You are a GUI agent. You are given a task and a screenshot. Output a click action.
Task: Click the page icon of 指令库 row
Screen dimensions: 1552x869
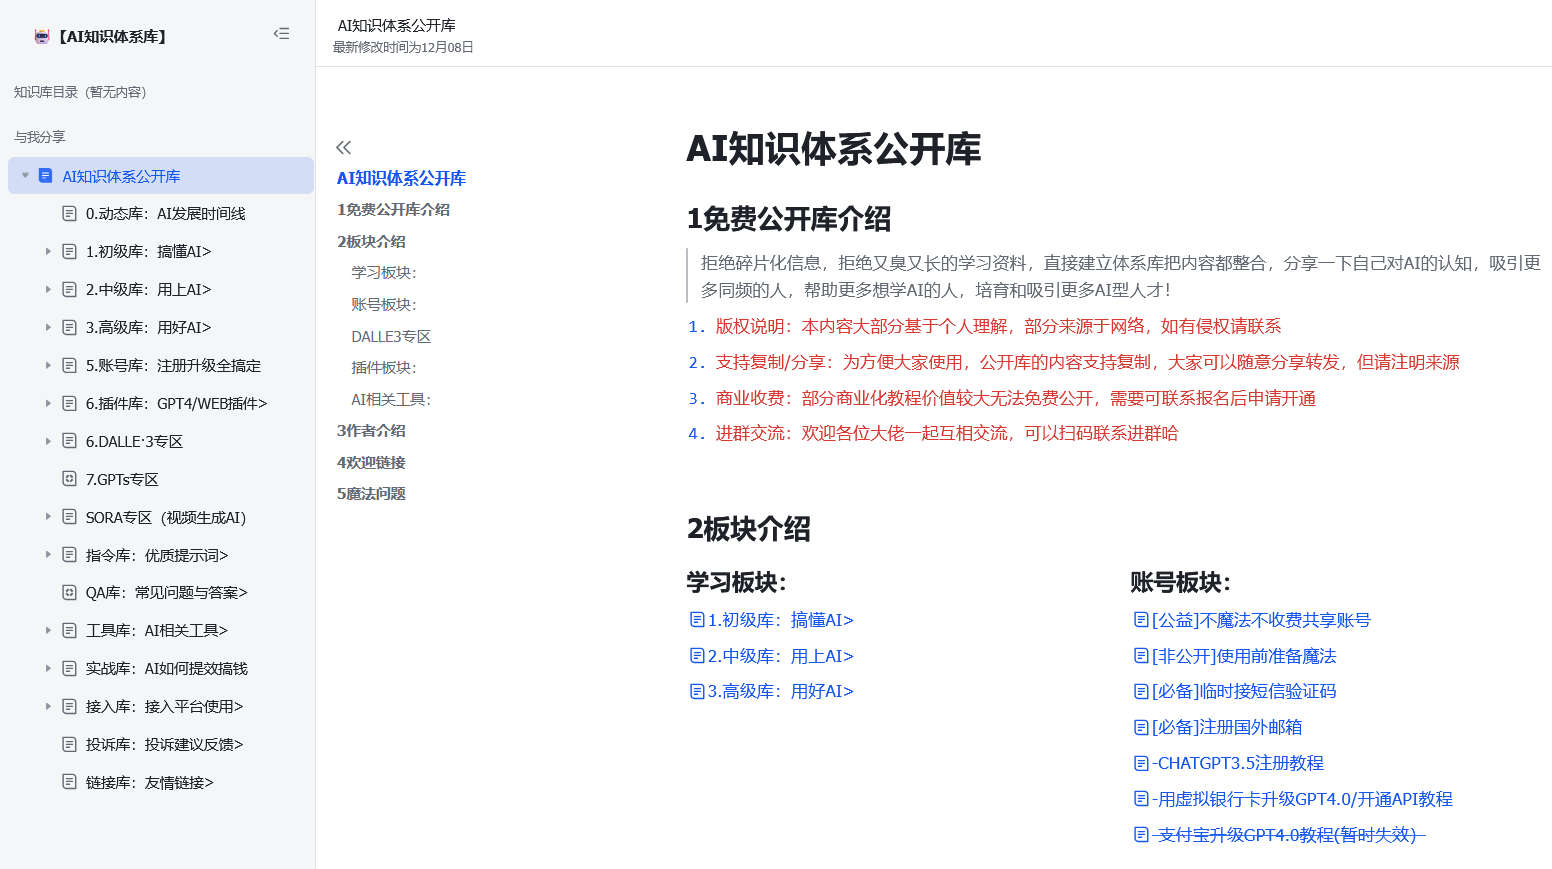(69, 555)
